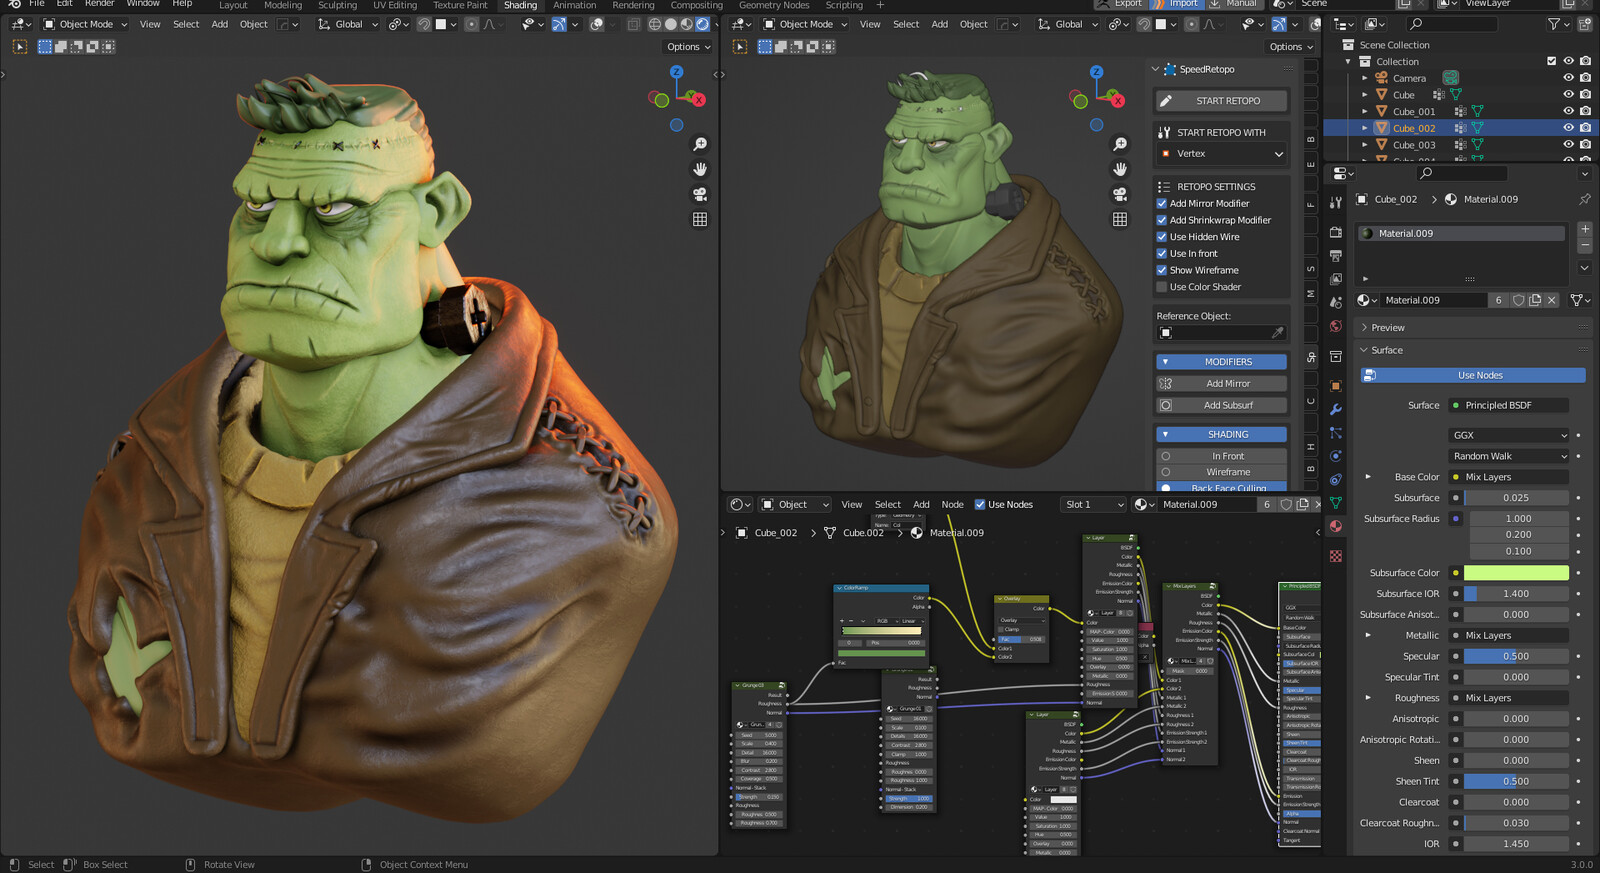Enable Use Color Shader checkbox
The height and width of the screenshot is (873, 1600).
1162,287
